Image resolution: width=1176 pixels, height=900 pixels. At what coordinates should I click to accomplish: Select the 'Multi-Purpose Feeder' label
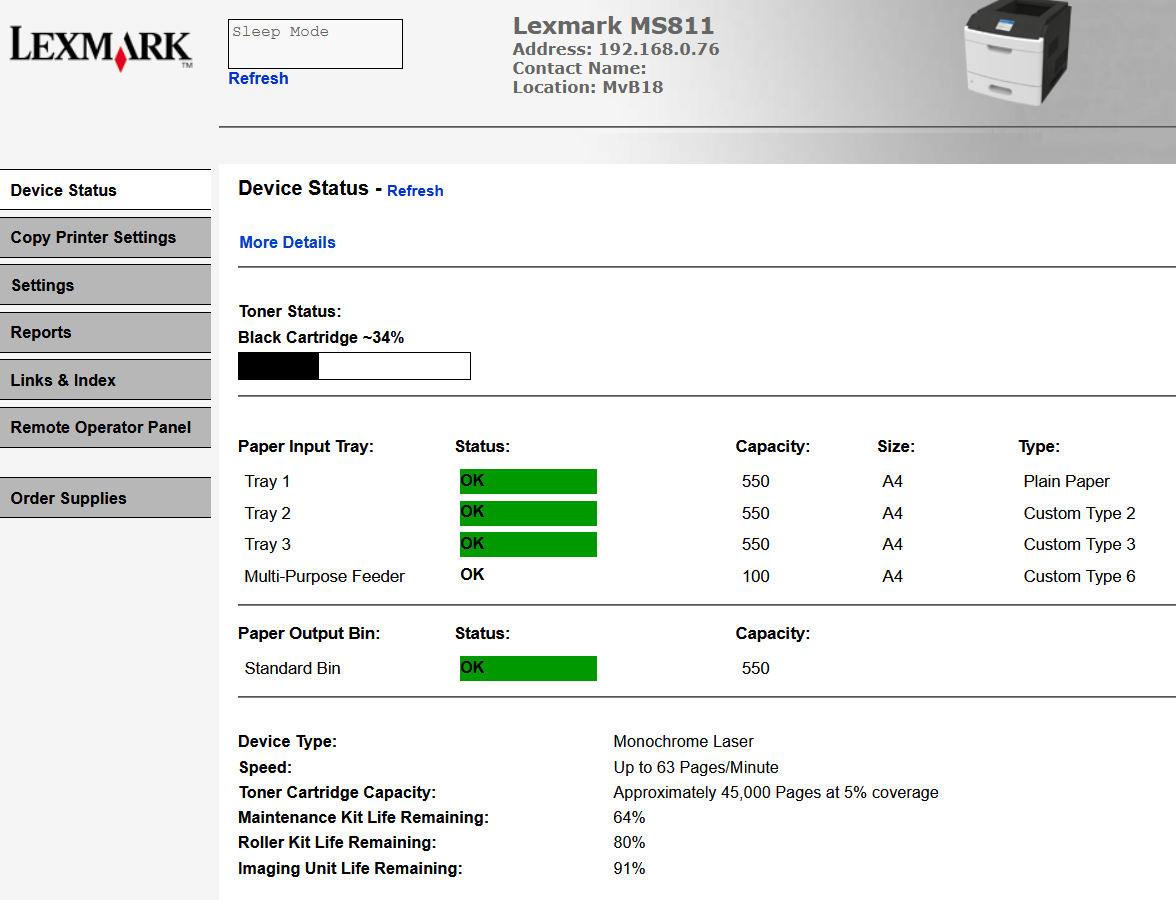coord(324,576)
